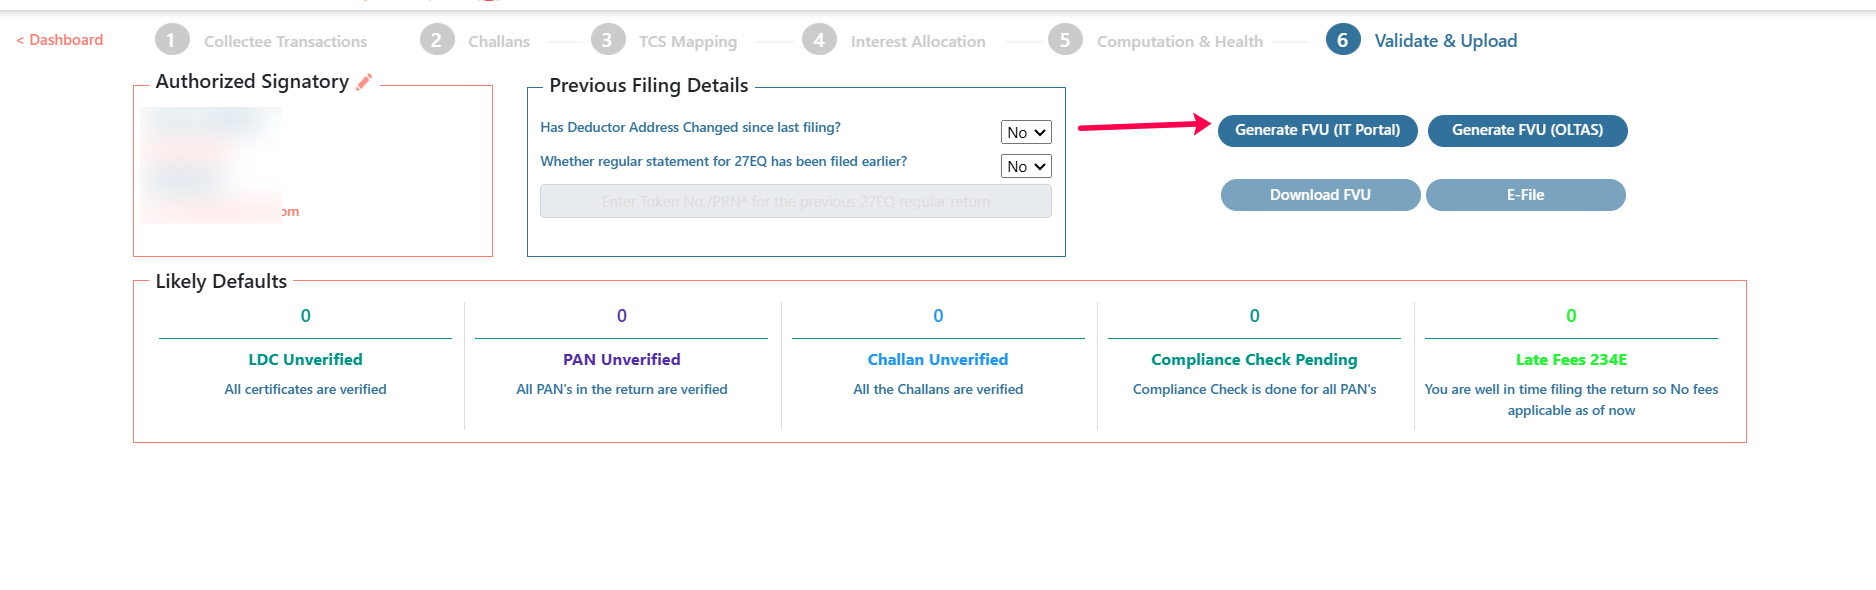Click the count above Late Fees 234E

tap(1572, 316)
